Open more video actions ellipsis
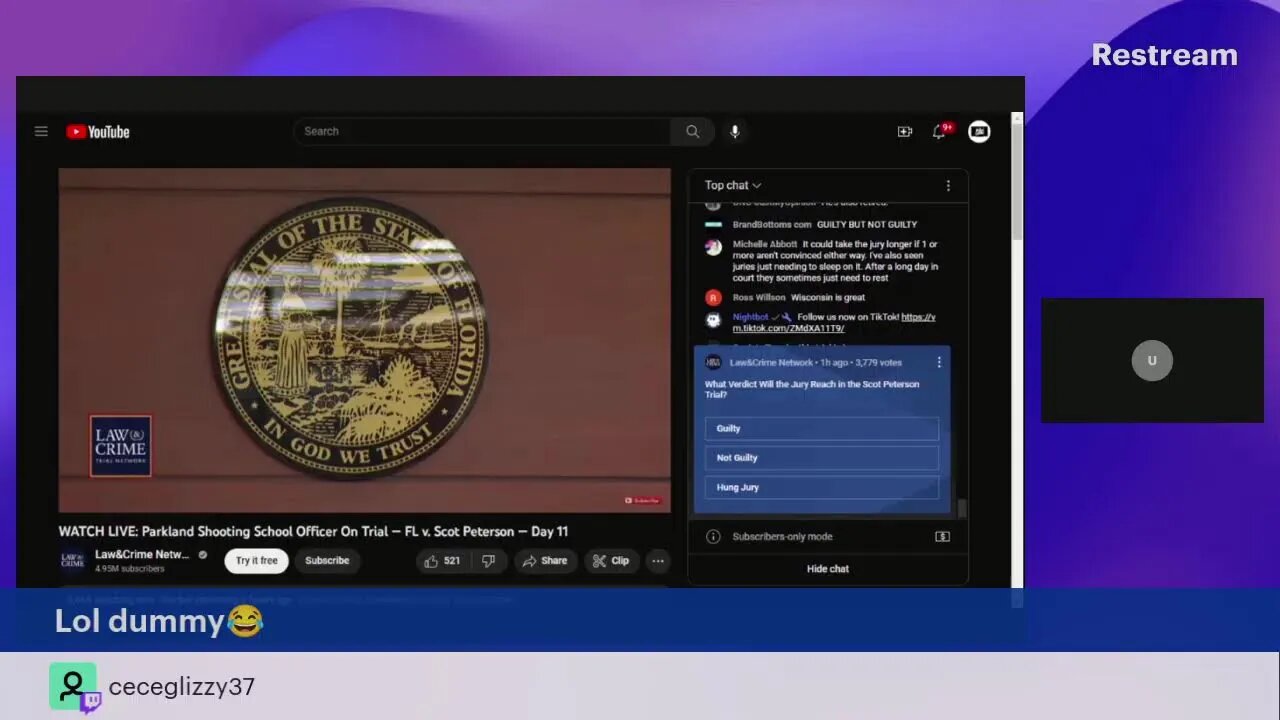This screenshot has height=720, width=1280. (658, 561)
